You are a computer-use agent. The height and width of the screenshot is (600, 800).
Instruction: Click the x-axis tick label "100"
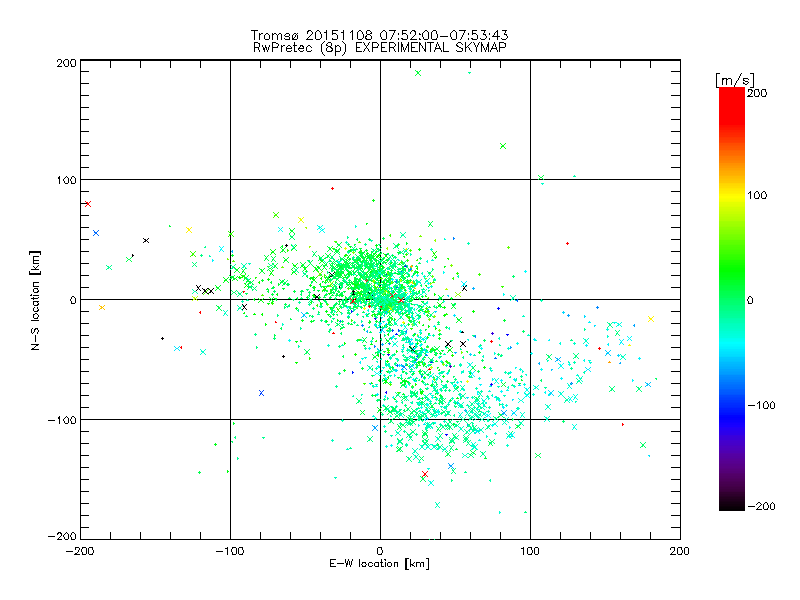(x=530, y=551)
